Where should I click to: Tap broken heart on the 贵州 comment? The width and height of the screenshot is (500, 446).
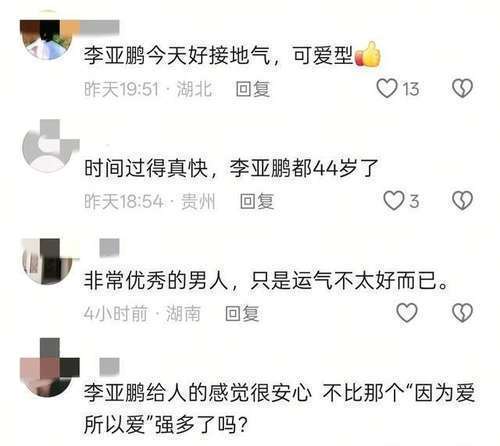click(462, 201)
